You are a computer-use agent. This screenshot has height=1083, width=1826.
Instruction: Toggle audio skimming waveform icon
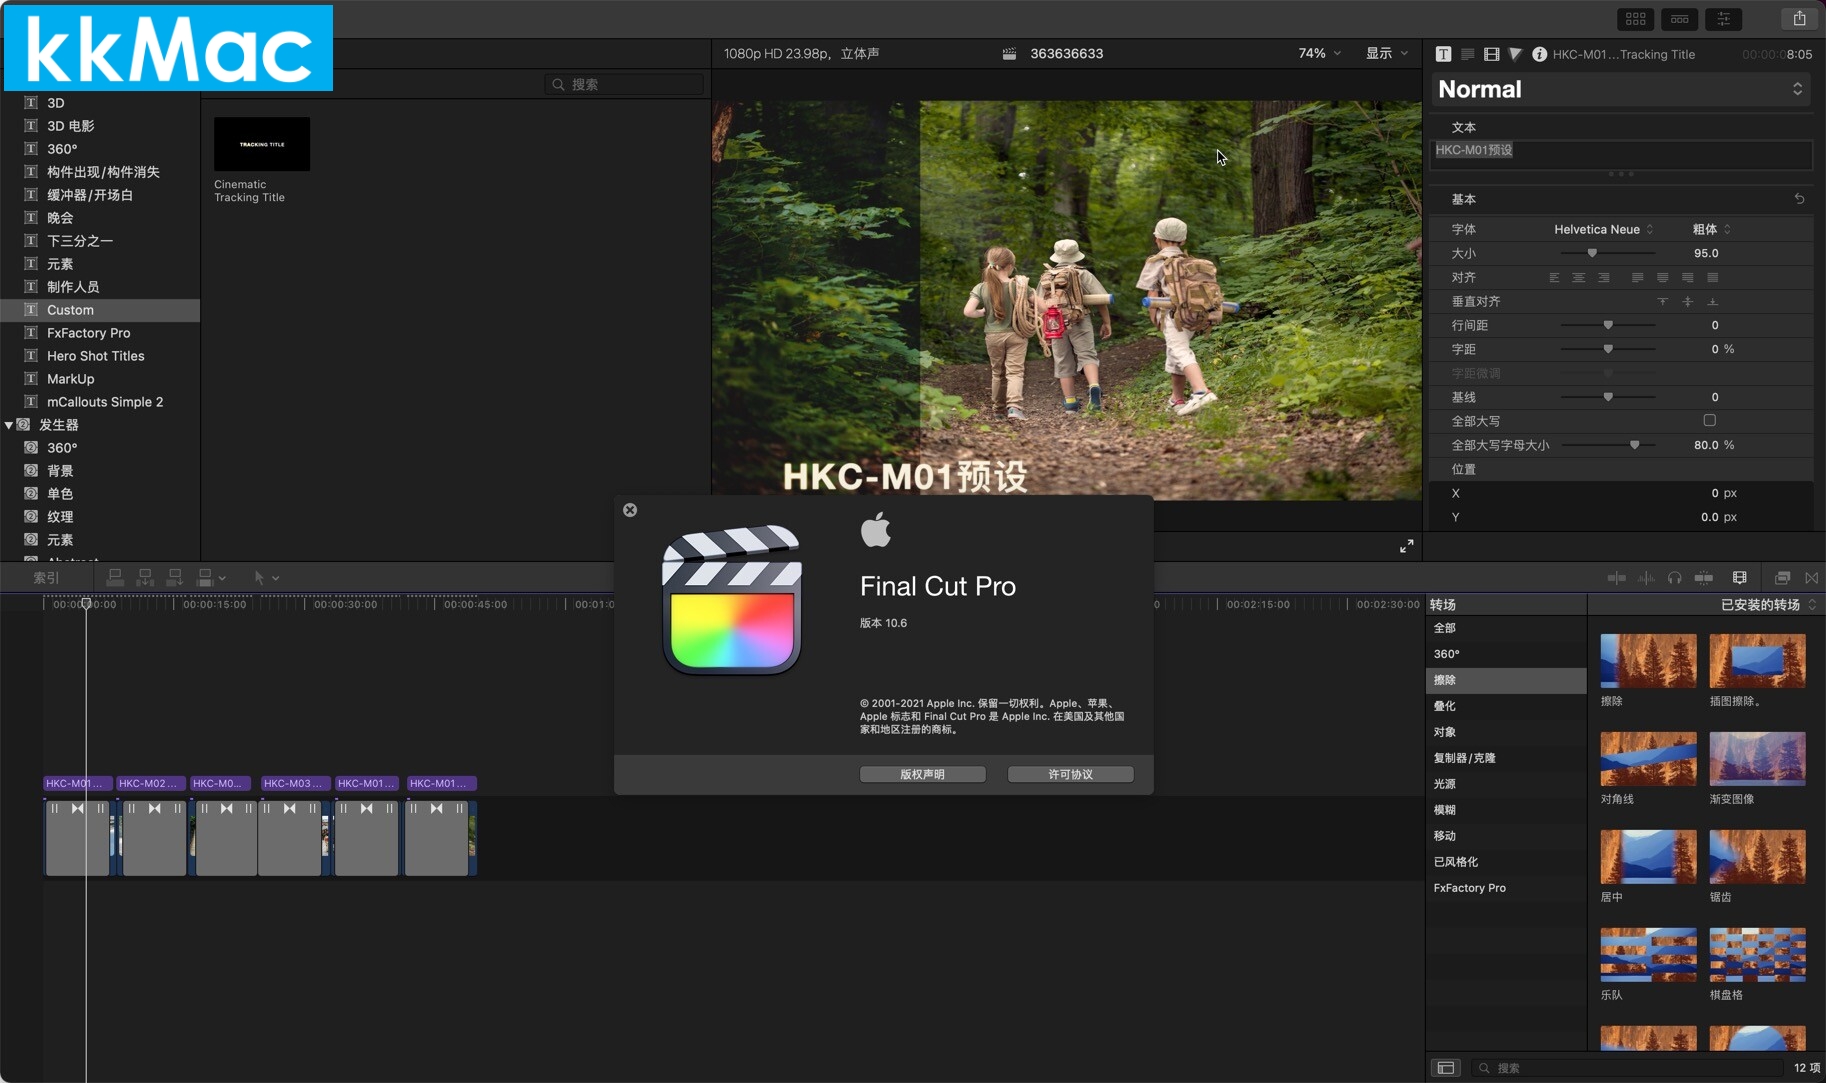click(1646, 578)
